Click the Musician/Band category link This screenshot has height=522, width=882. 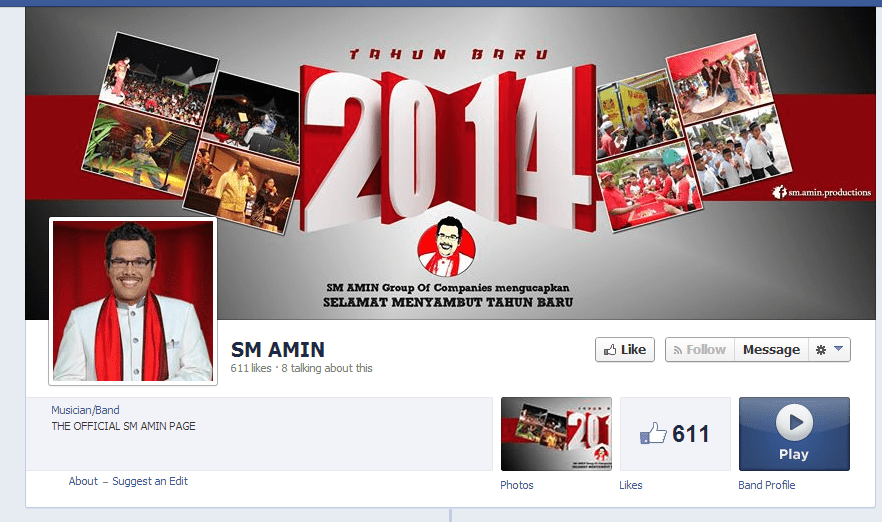(x=85, y=410)
